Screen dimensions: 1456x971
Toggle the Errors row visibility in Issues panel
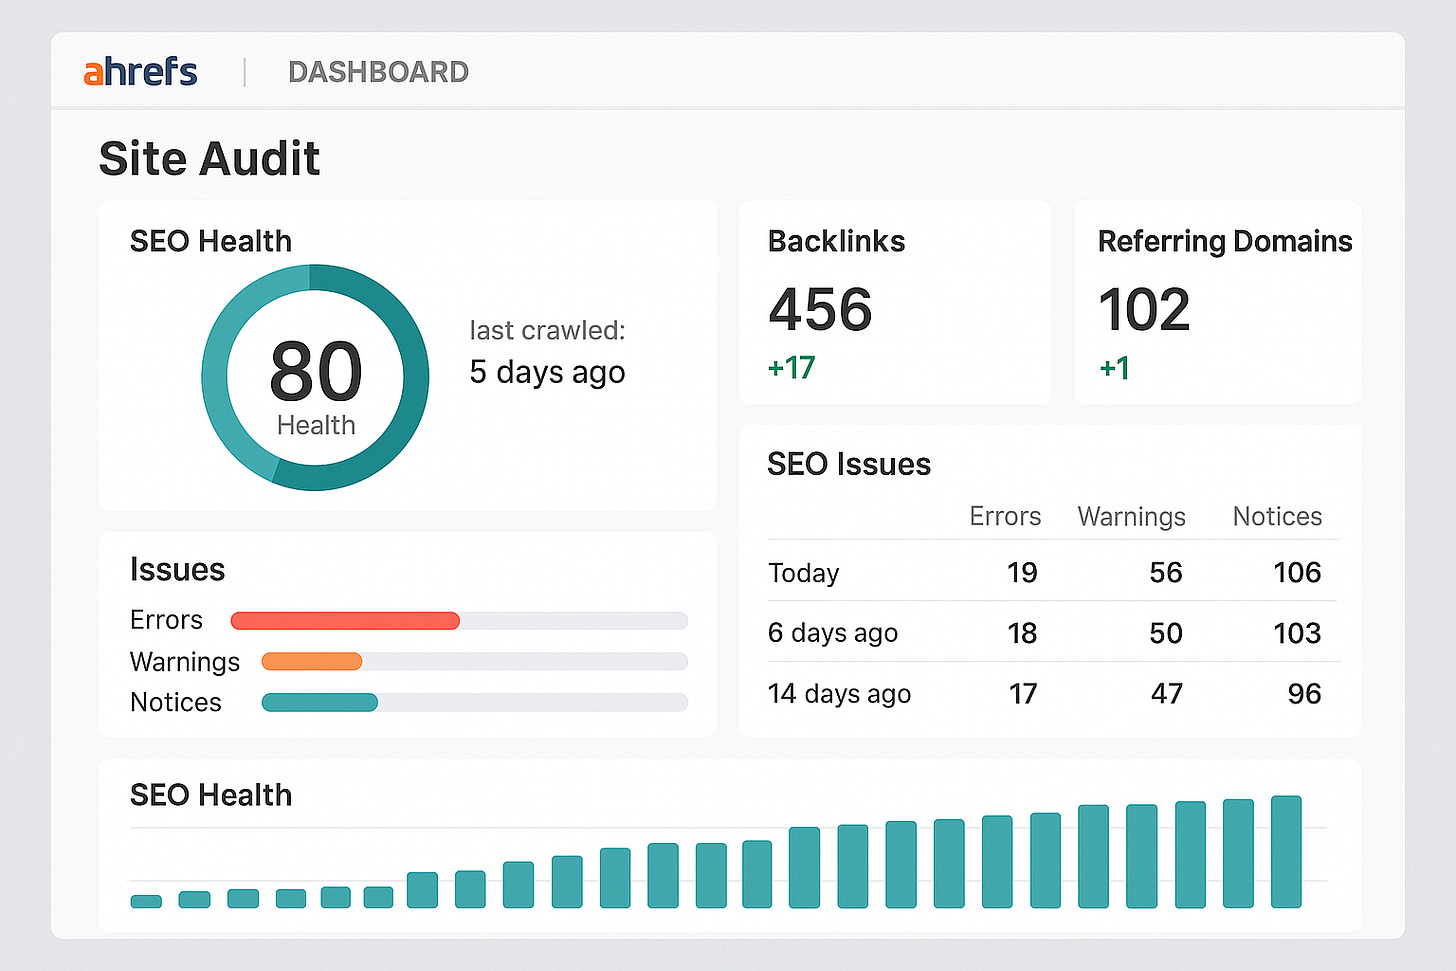coord(166,620)
